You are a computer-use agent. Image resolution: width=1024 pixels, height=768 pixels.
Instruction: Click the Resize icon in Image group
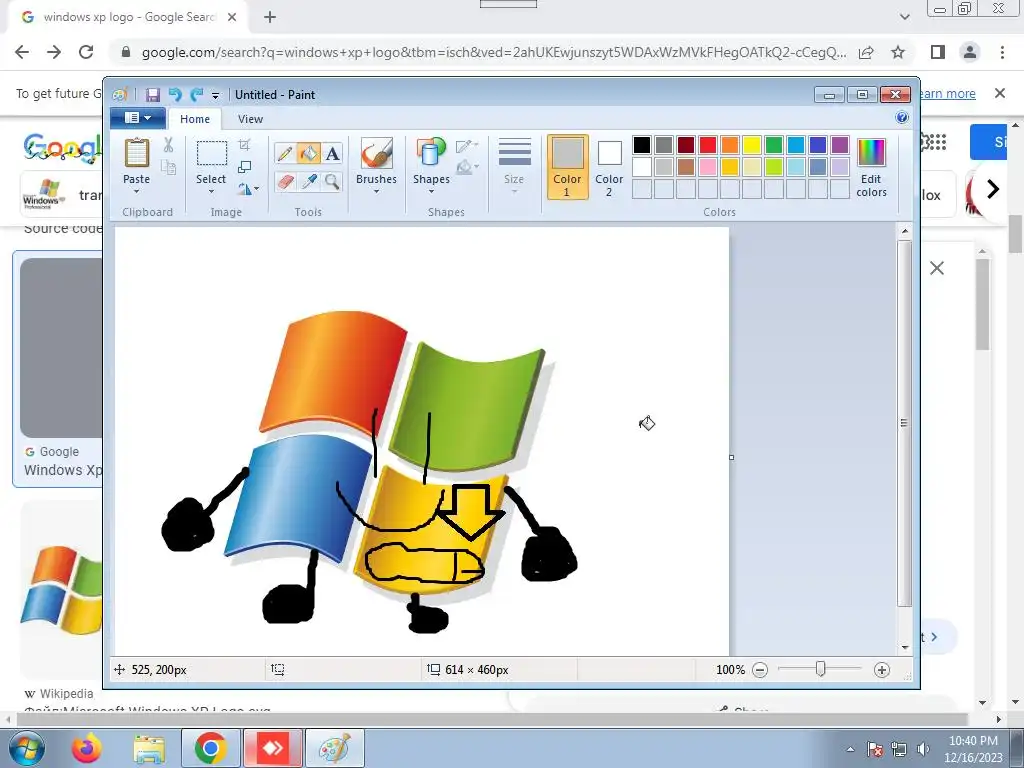tap(245, 167)
